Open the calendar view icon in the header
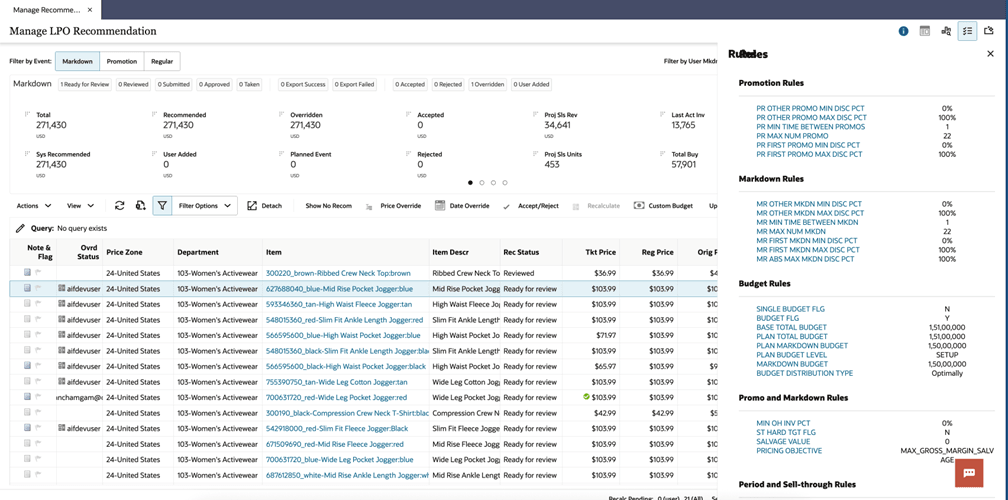The height and width of the screenshot is (500, 1008). tap(924, 31)
